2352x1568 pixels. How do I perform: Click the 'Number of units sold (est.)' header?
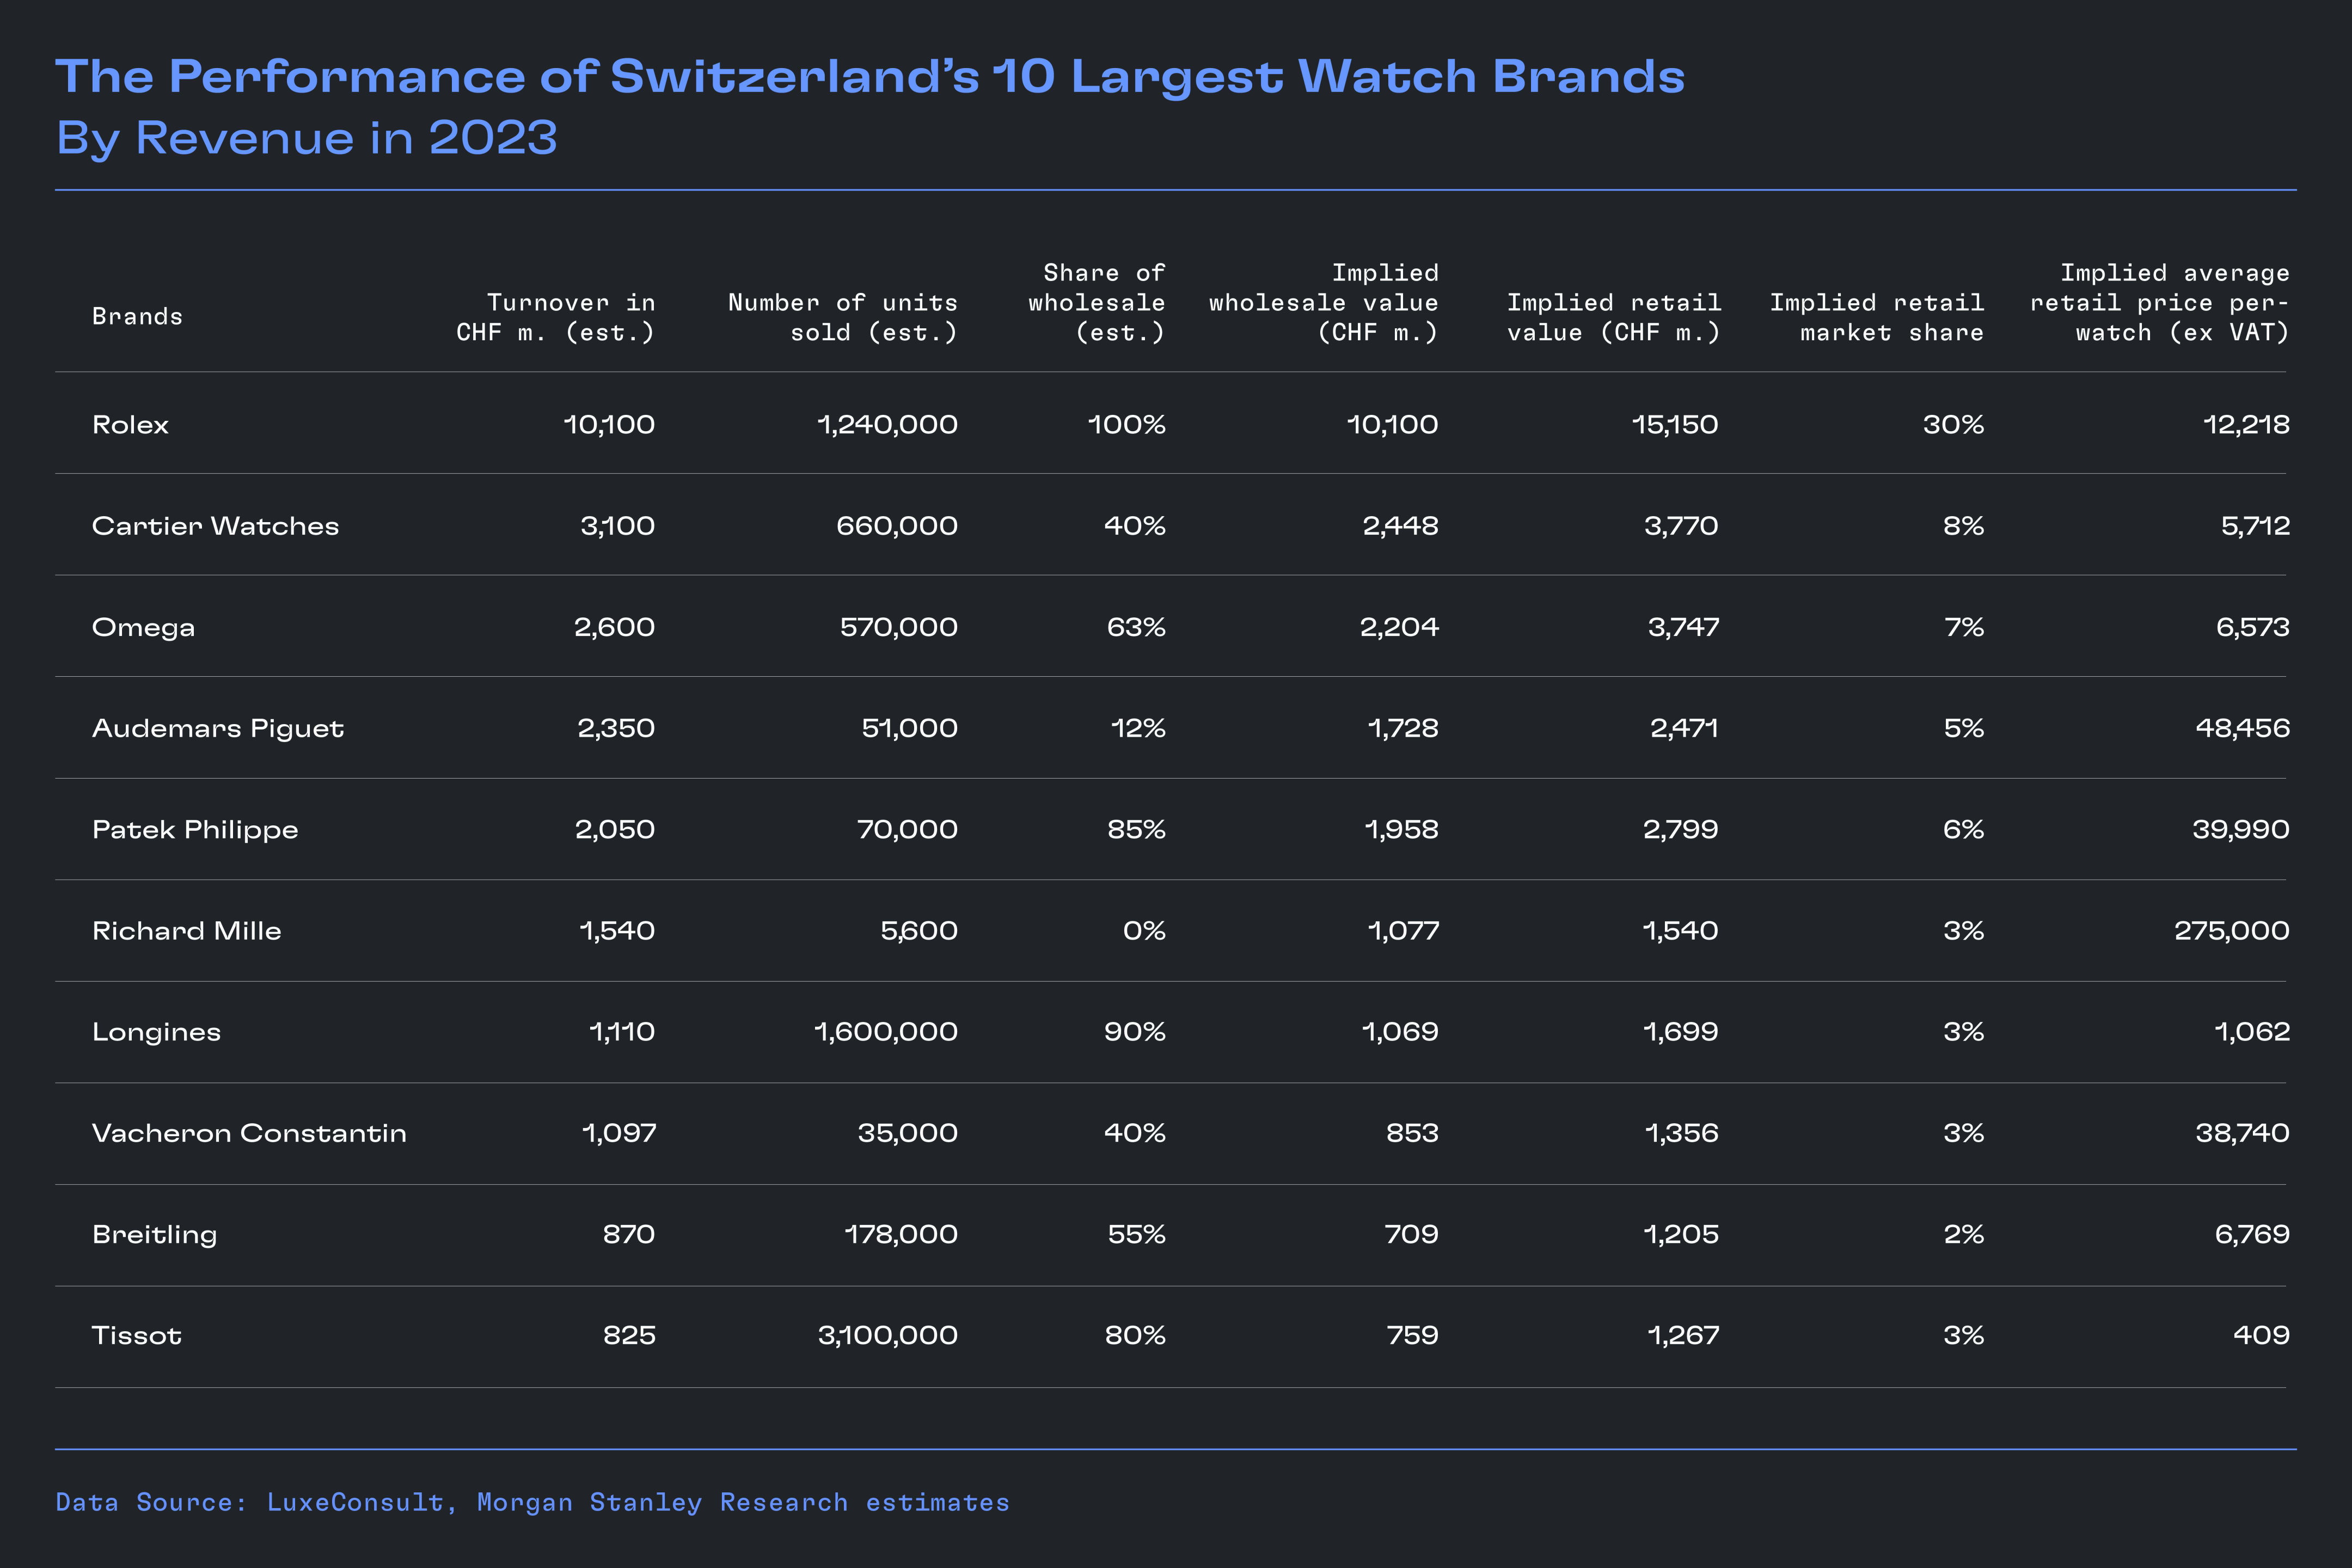point(843,318)
